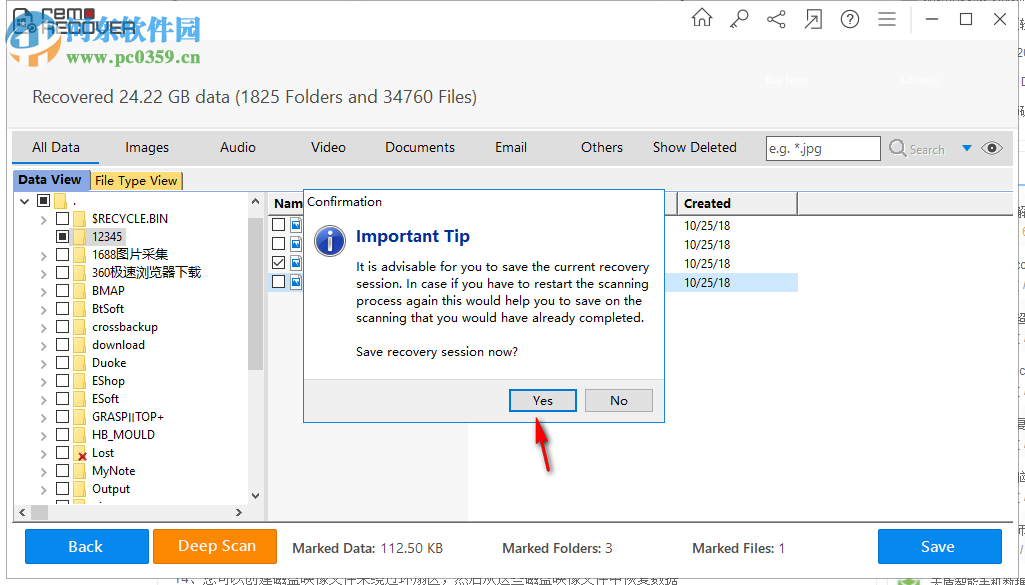
Task: Expand the BtSoft folder node
Action: (x=43, y=309)
